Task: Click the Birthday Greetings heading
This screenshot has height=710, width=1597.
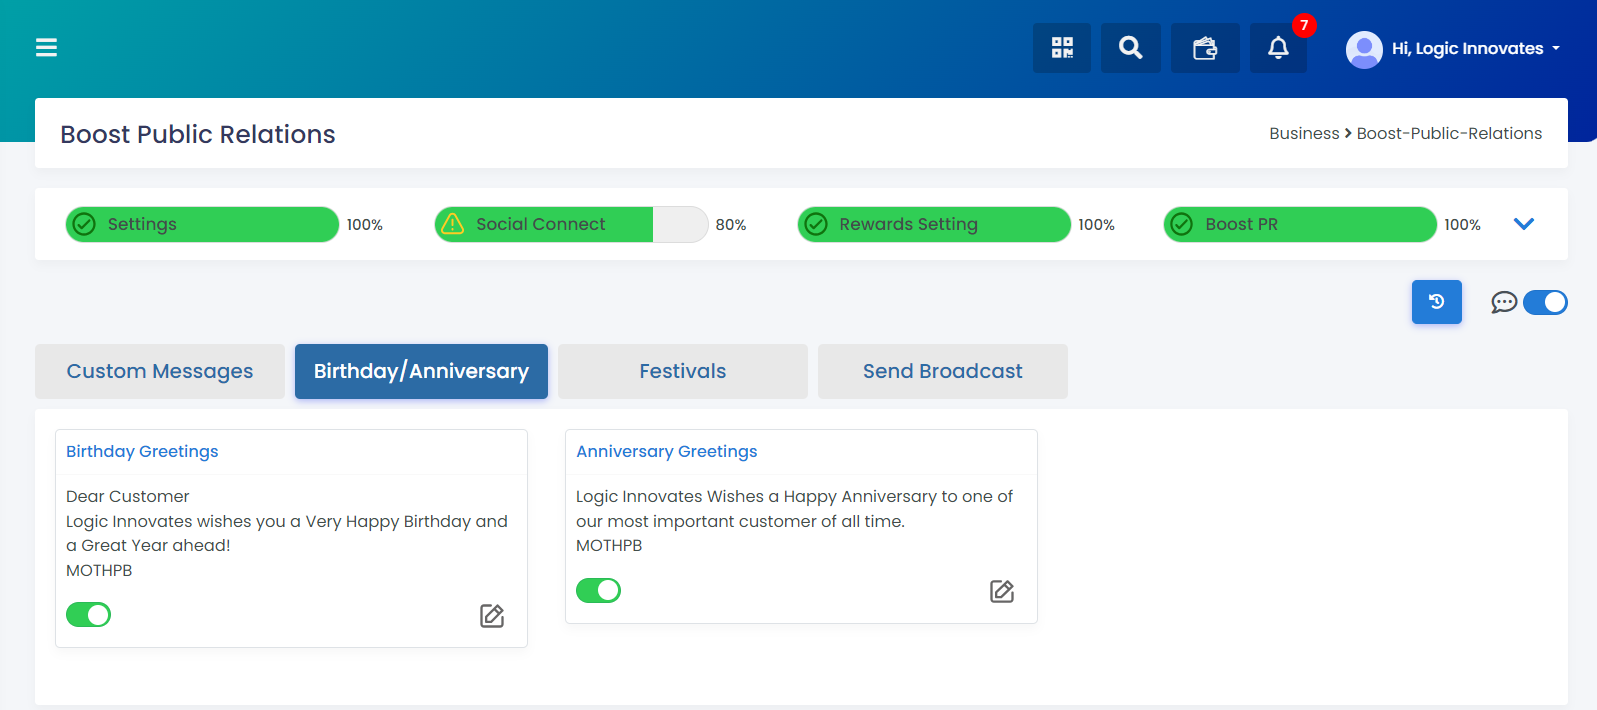Action: point(142,451)
